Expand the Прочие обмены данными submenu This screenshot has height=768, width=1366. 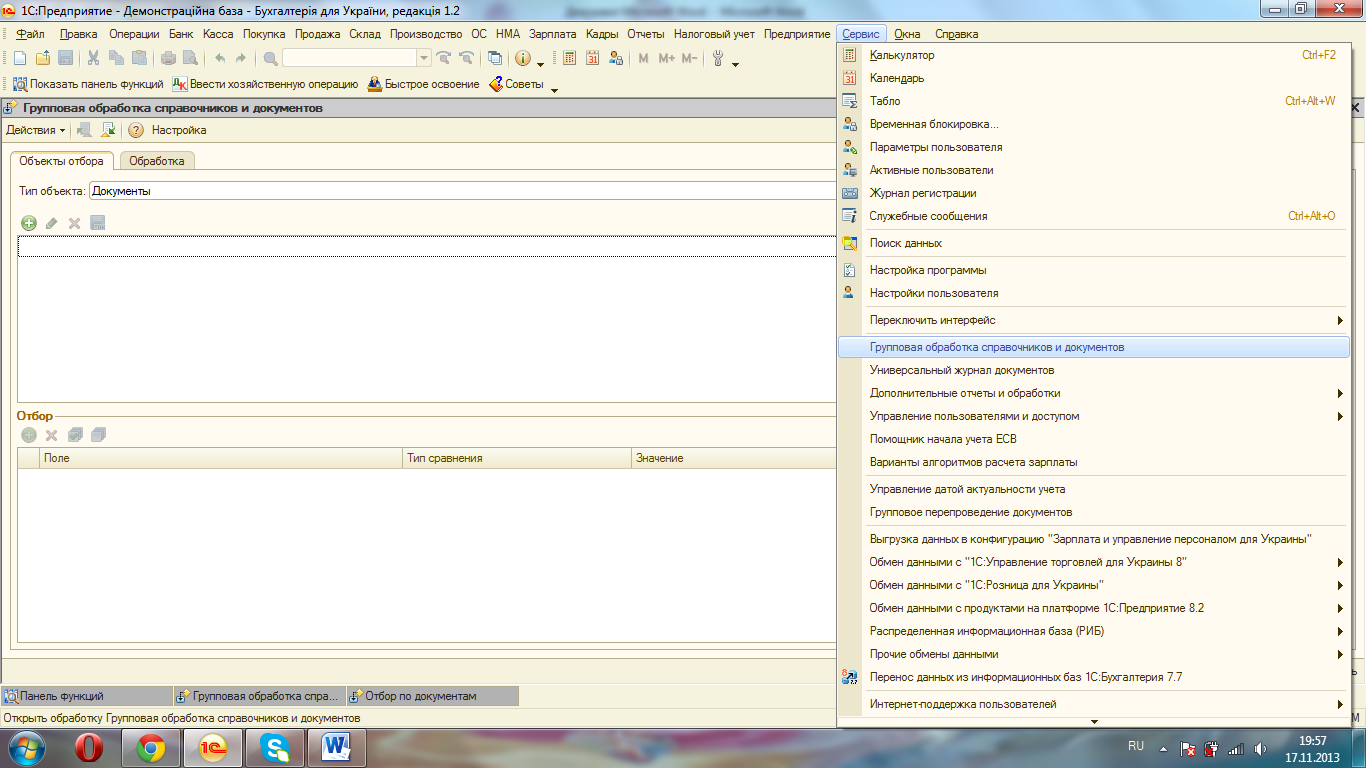(1093, 654)
